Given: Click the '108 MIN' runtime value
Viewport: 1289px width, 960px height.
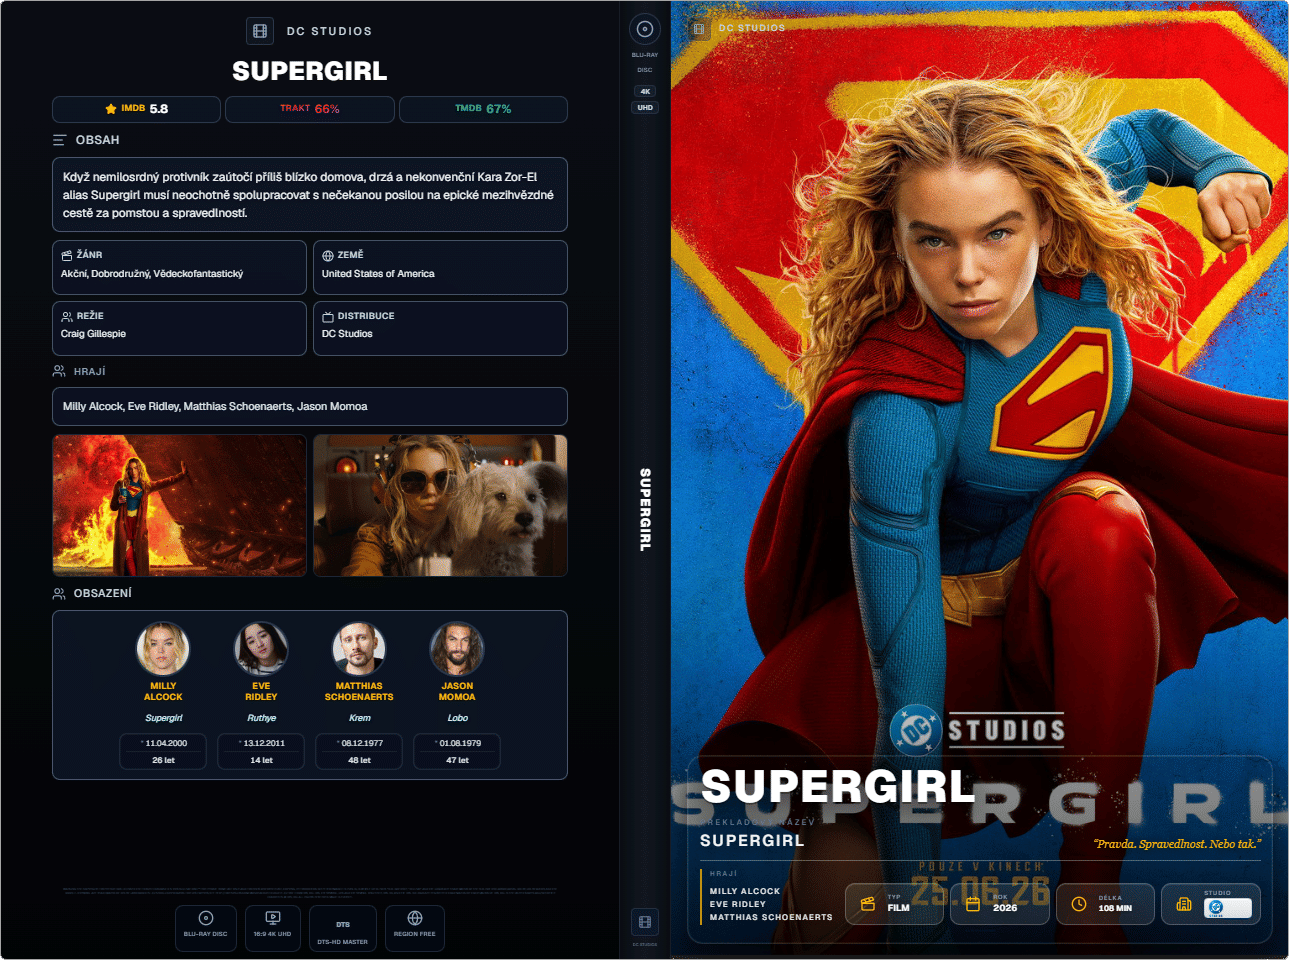Looking at the screenshot, I should tap(1115, 908).
